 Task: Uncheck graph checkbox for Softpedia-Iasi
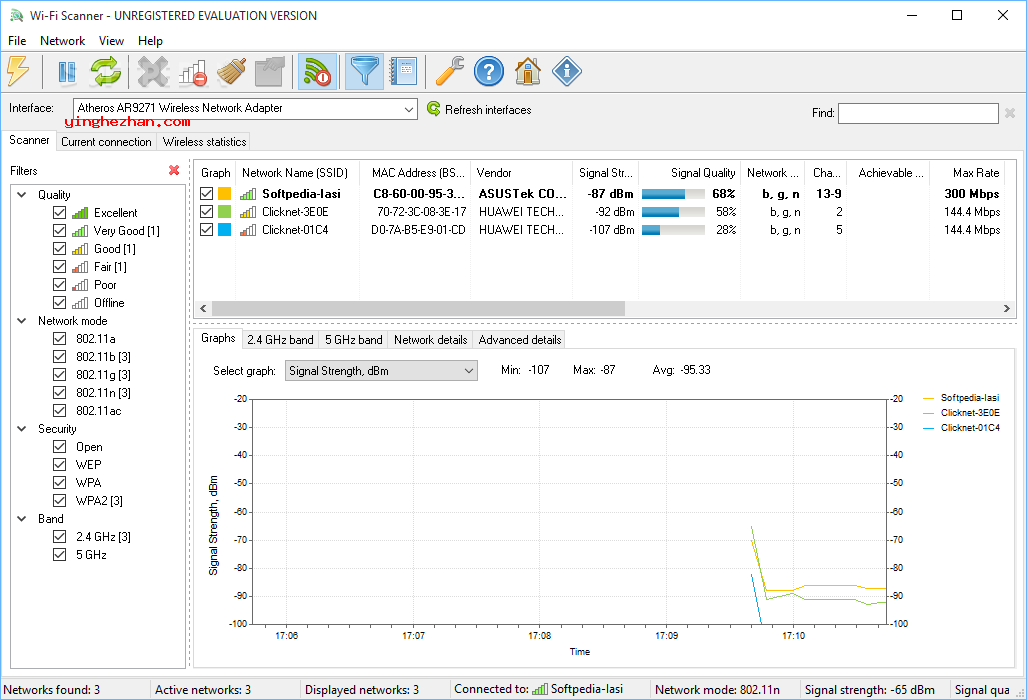206,194
